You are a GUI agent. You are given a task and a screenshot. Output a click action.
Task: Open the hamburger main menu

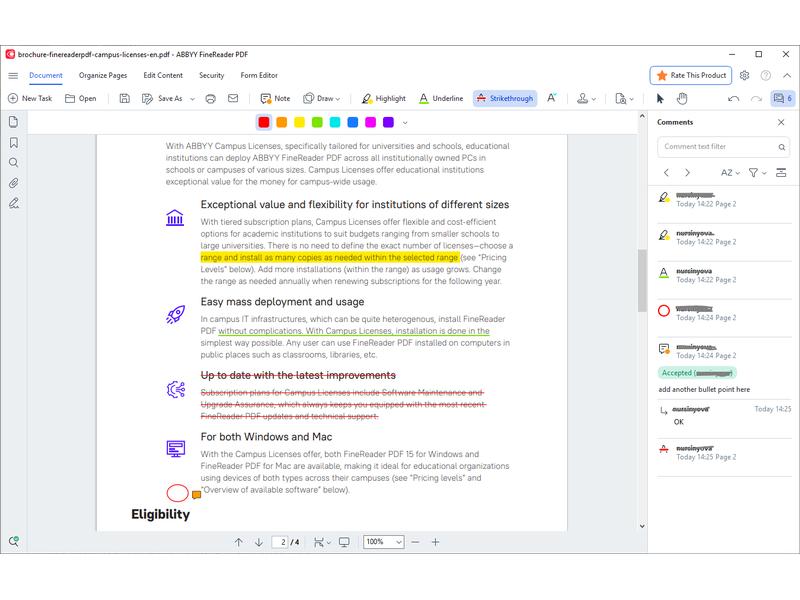pos(13,76)
